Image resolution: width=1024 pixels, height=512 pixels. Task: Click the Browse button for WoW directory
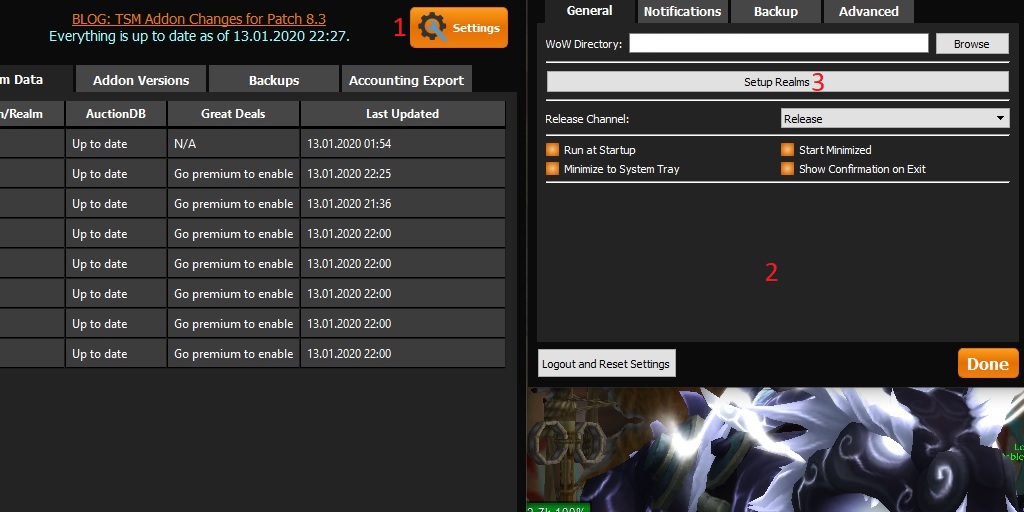pos(971,44)
